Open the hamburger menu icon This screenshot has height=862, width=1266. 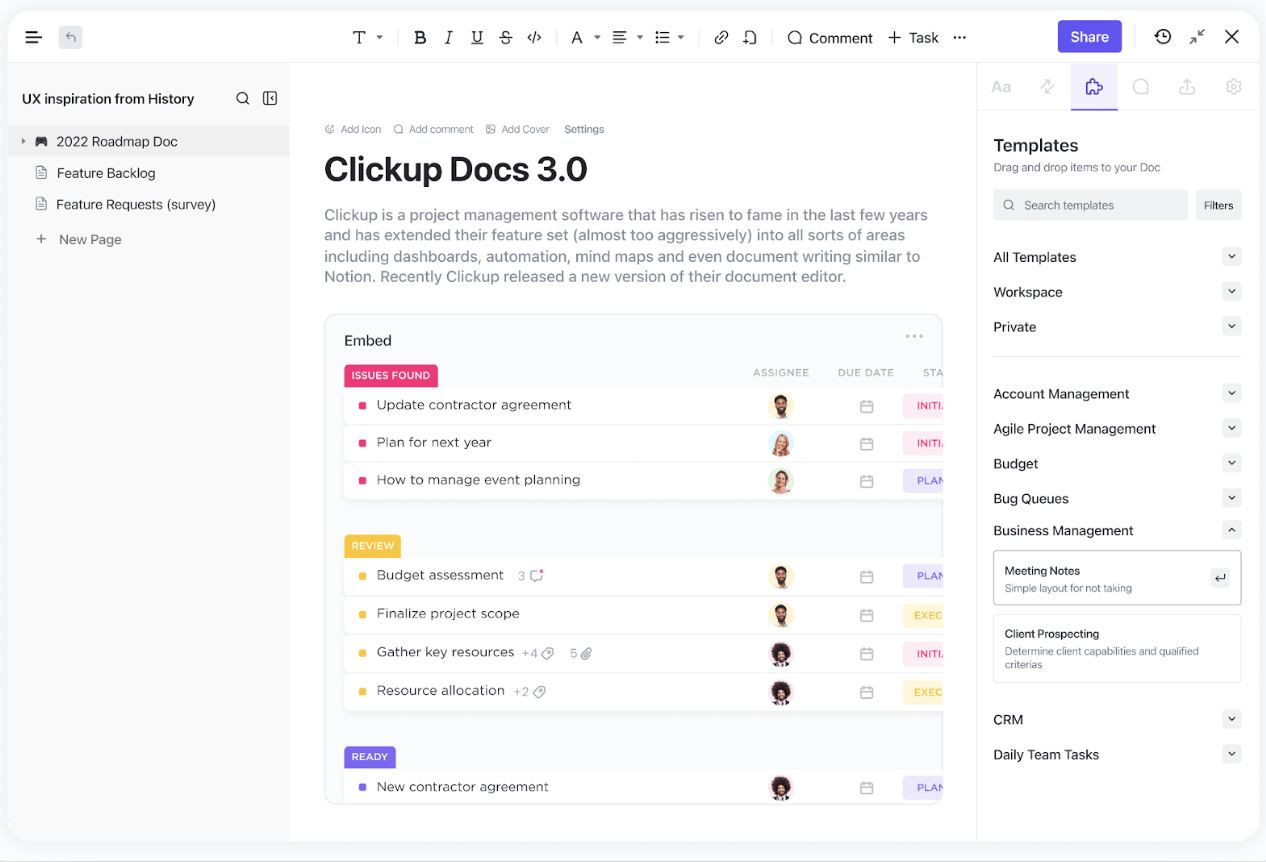pyautogui.click(x=33, y=38)
